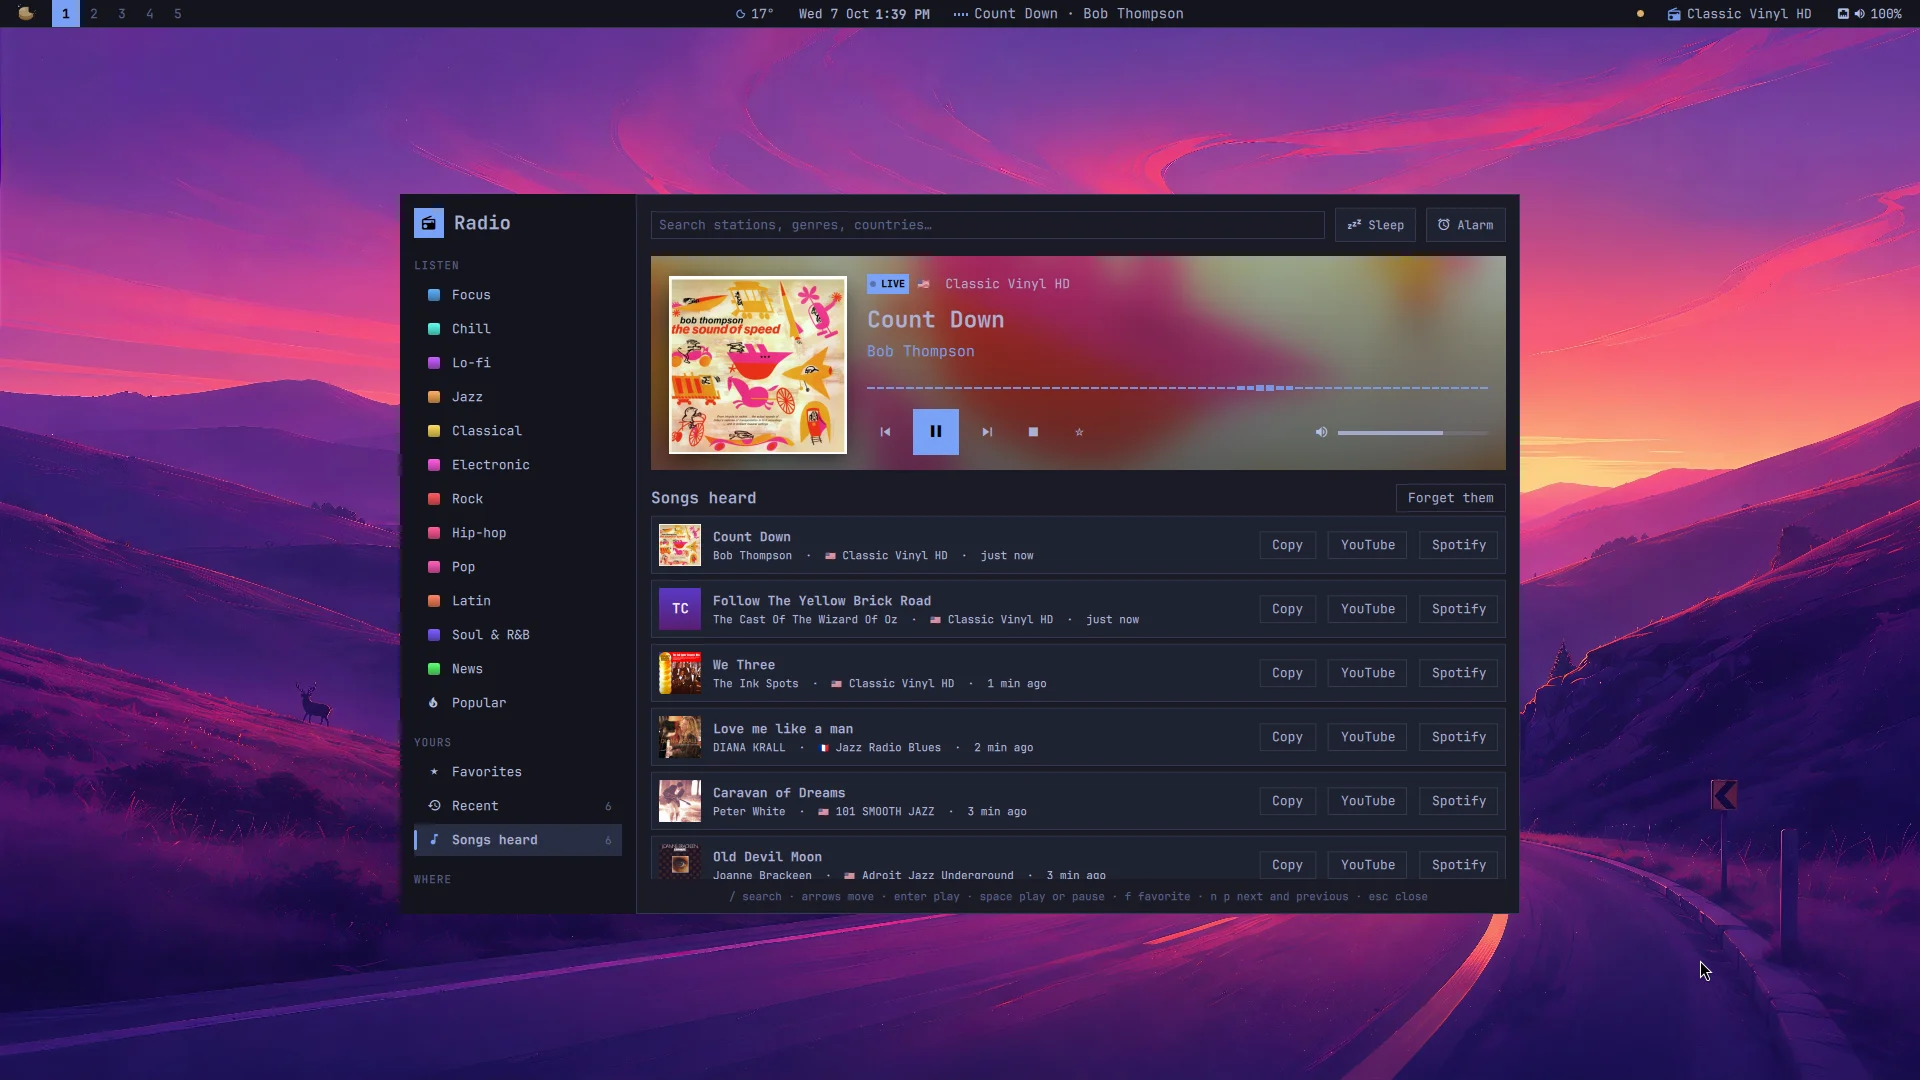This screenshot has height=1080, width=1920.
Task: Select the Hip-hop genre color icon
Action: pos(434,533)
